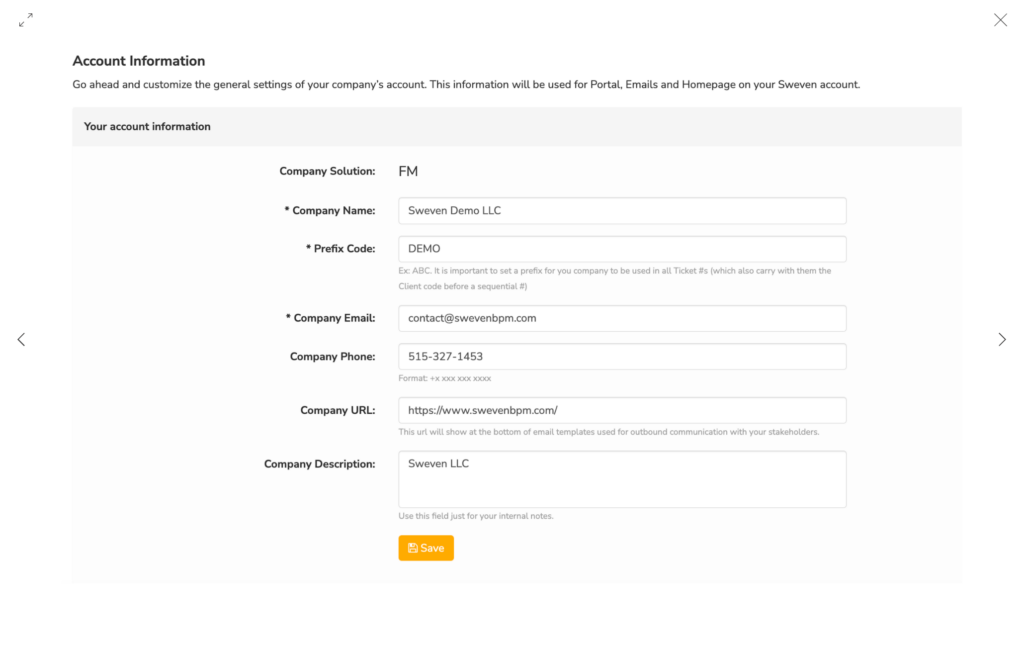Screen dimensions: 1024x648
Task: Click the Company Name input field
Action: [622, 210]
